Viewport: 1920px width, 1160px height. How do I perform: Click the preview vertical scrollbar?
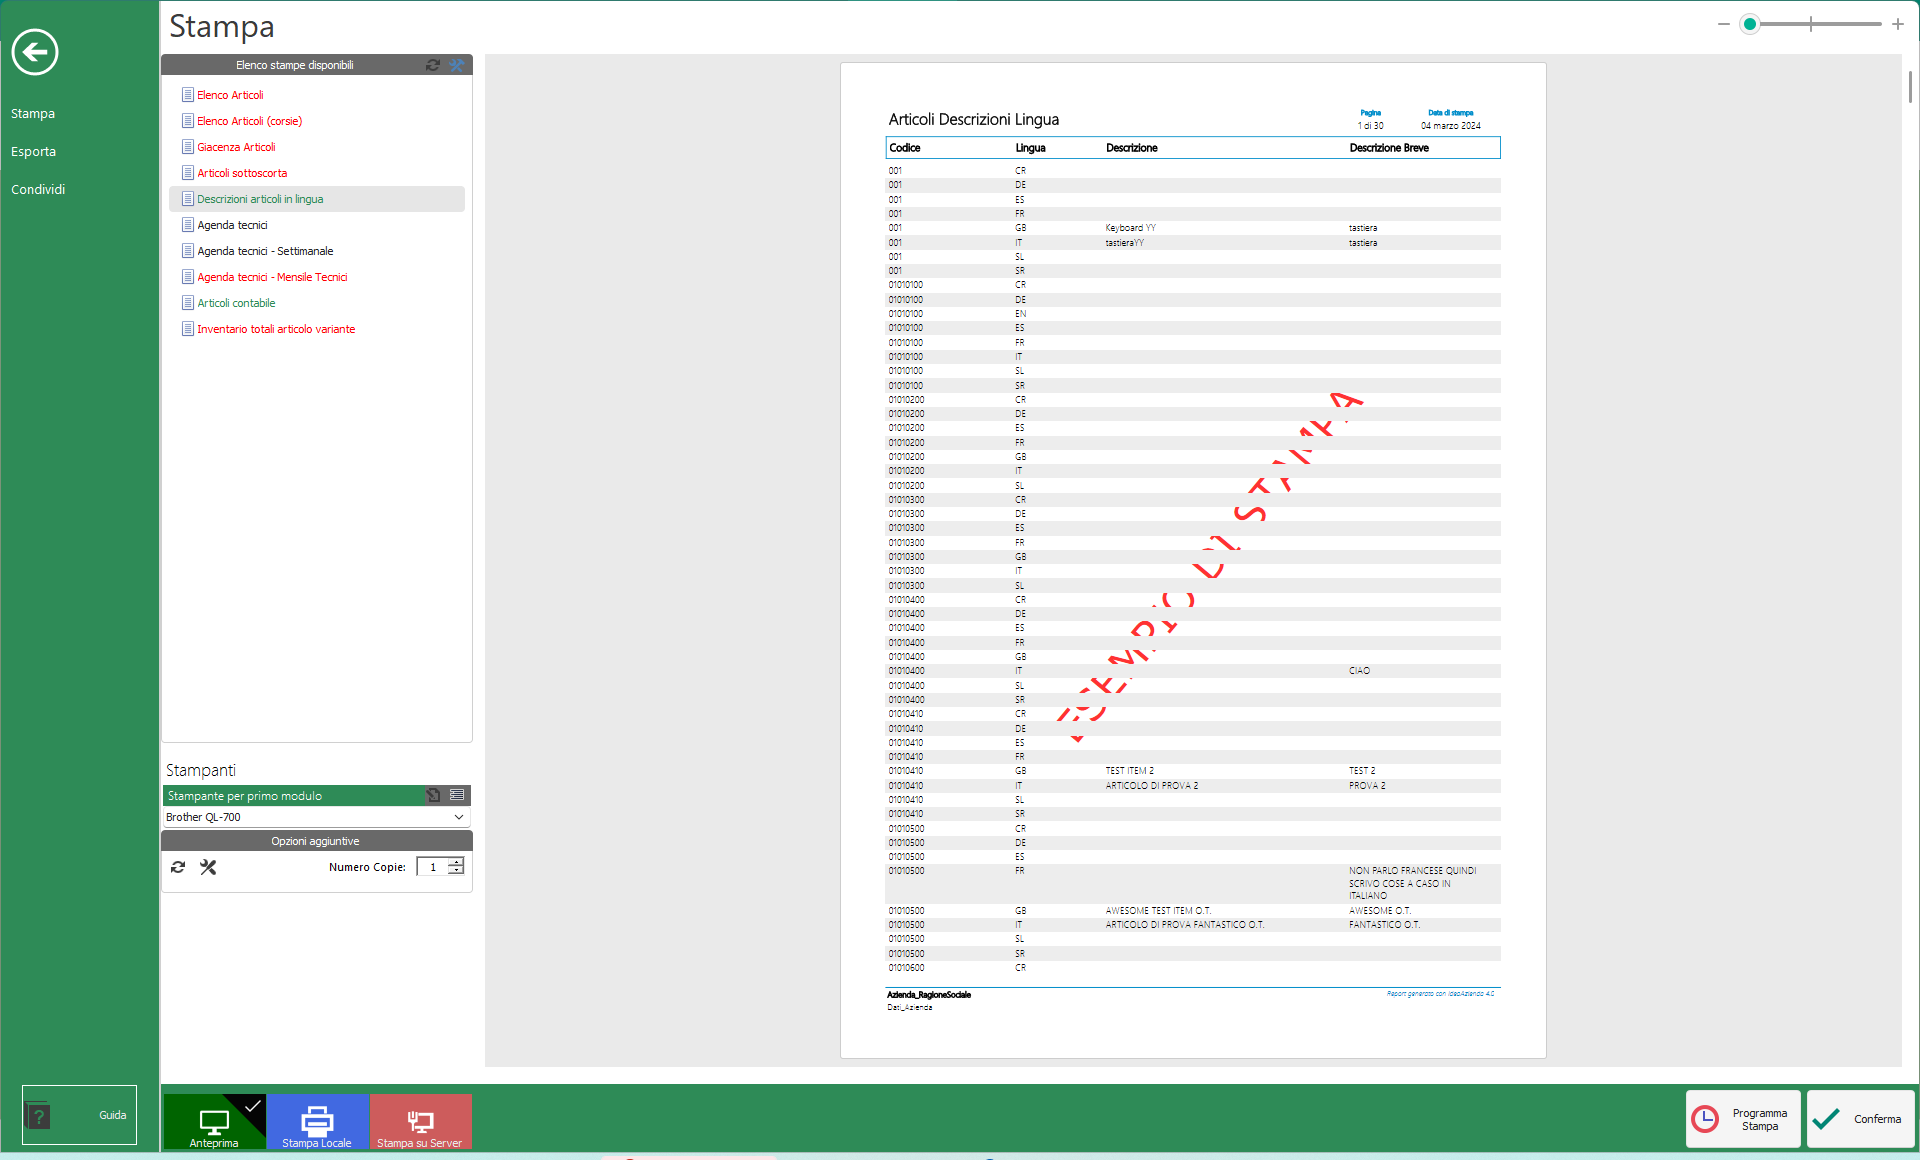(x=1910, y=86)
